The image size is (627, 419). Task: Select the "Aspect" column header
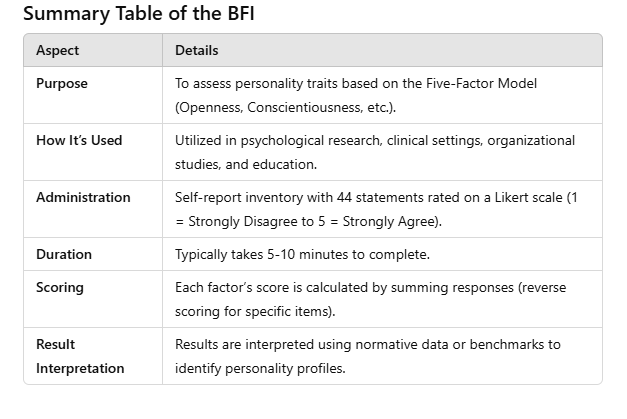click(57, 50)
